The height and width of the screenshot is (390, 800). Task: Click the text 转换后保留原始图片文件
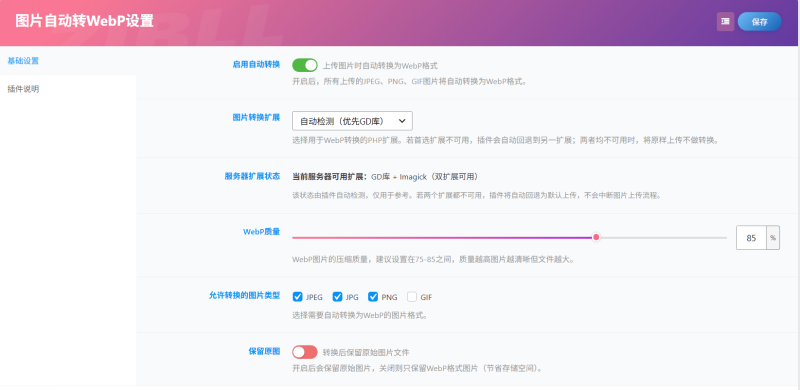pyautogui.click(x=366, y=353)
